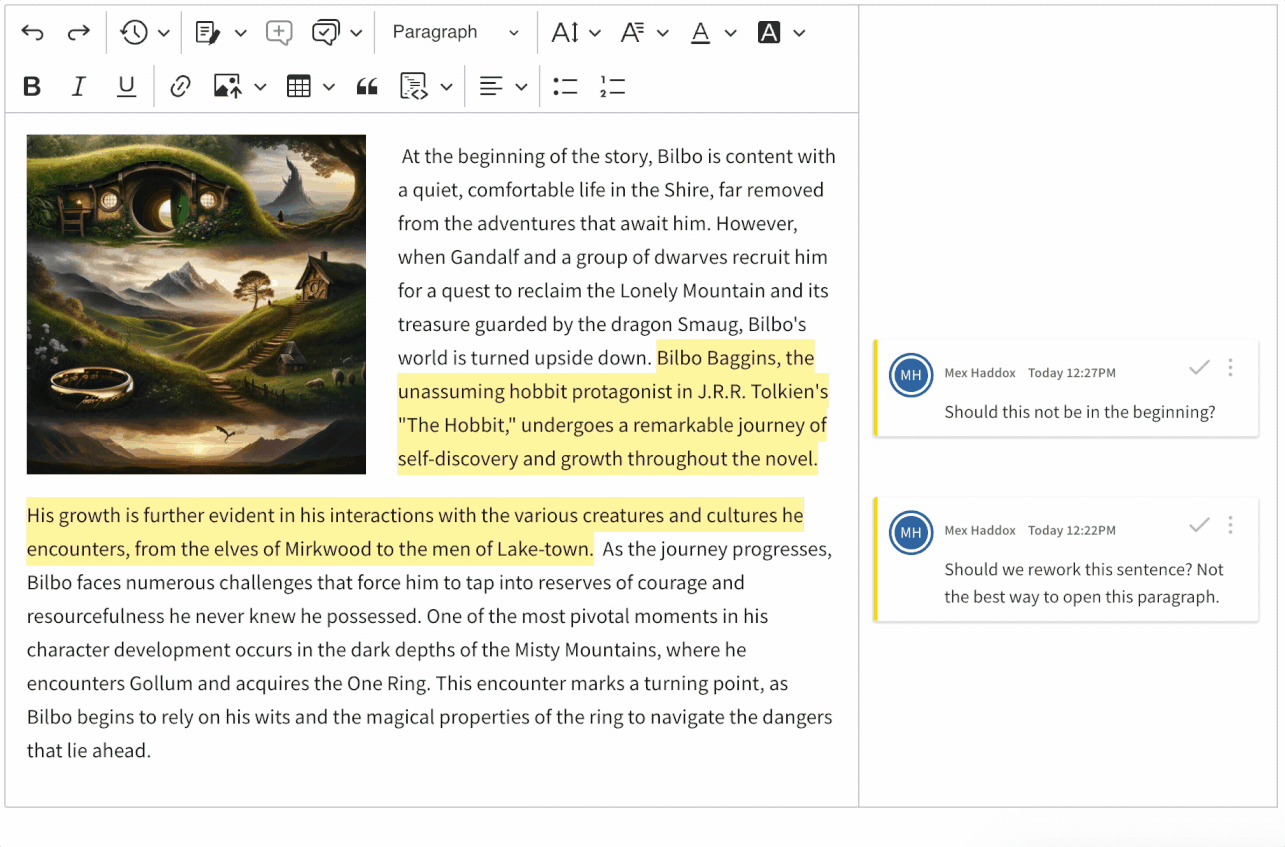Open font size dropdown
Image resolution: width=1285 pixels, height=847 pixels.
[x=575, y=33]
